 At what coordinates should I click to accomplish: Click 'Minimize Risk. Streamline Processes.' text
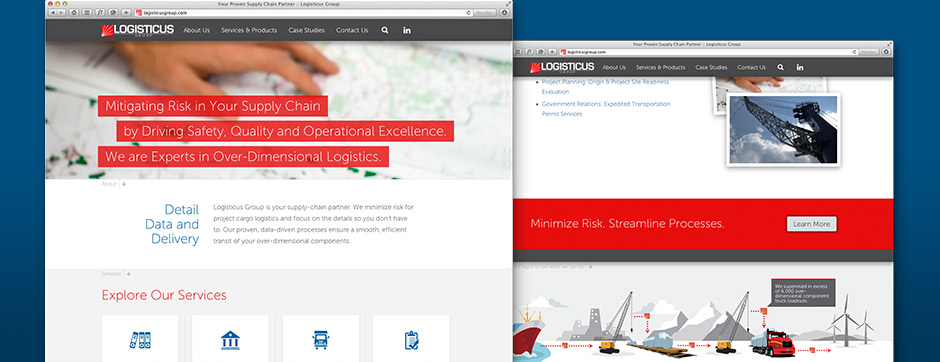[627, 224]
